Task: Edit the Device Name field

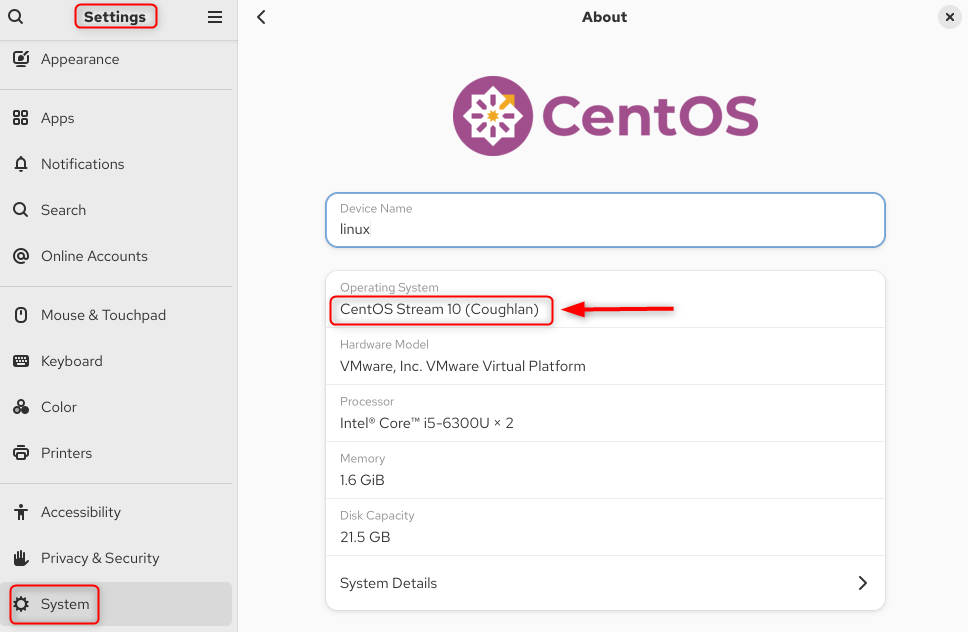Action: pyautogui.click(x=604, y=229)
